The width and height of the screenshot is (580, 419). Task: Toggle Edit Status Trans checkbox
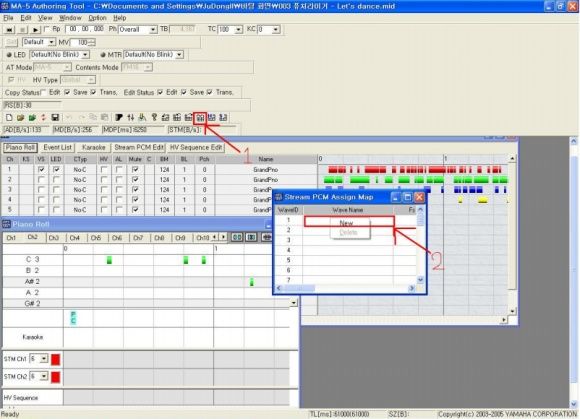pyautogui.click(x=210, y=92)
